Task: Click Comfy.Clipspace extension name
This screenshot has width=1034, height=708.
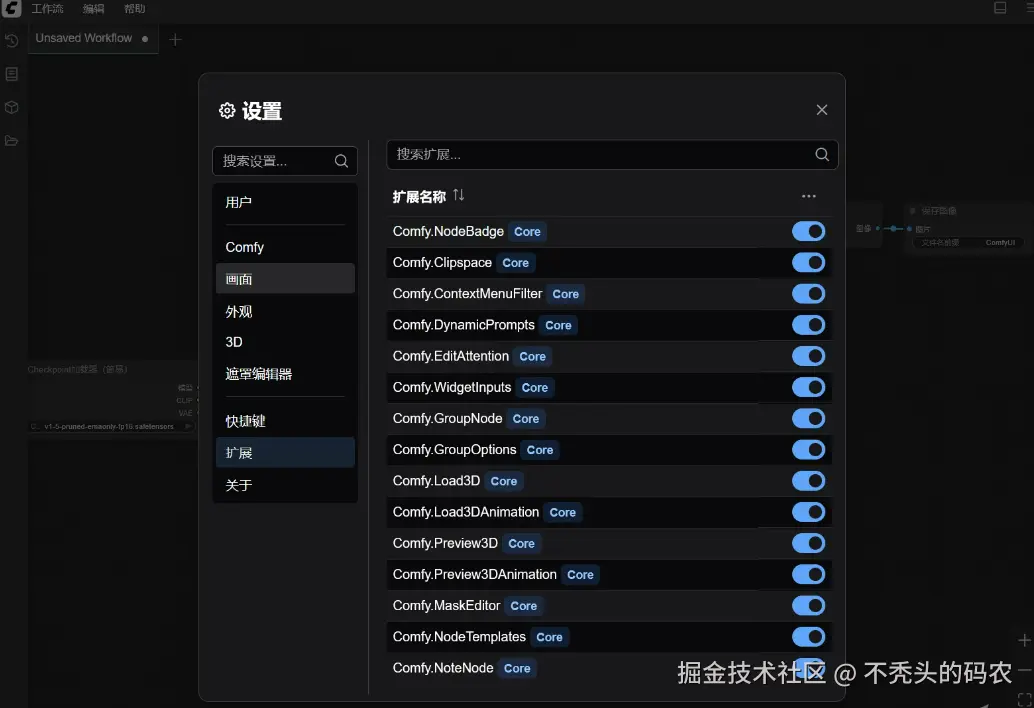Action: pyautogui.click(x=442, y=262)
